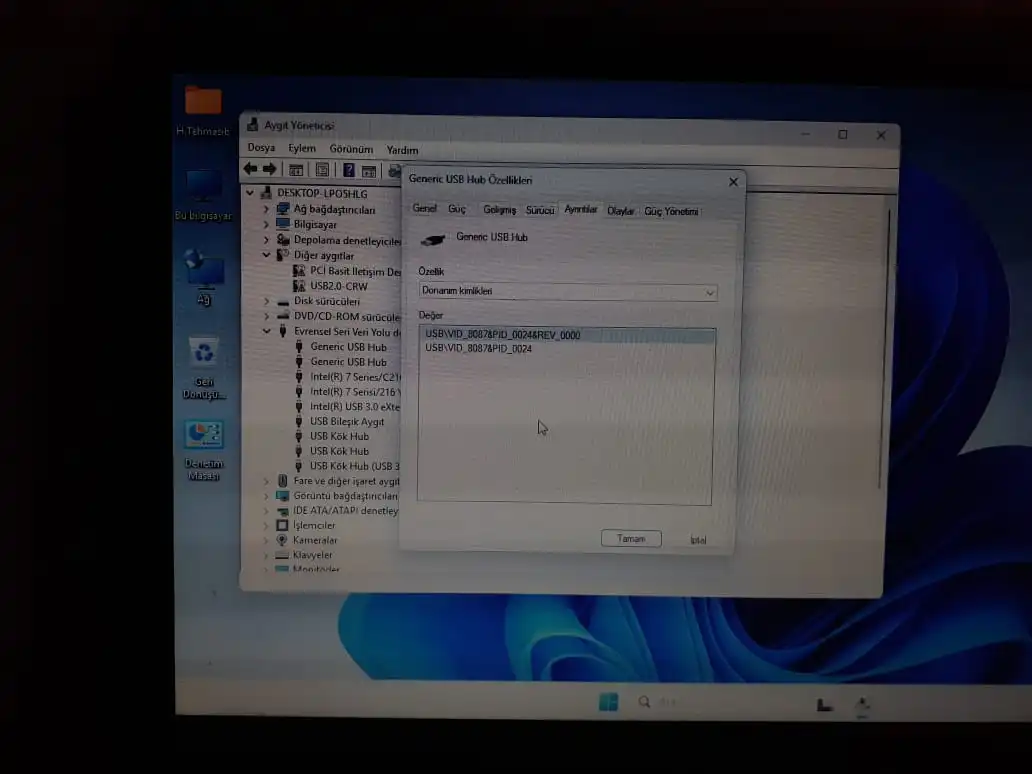This screenshot has width=1032, height=774.
Task: Click the Forward arrow in Device Manager toolbar
Action: [269, 169]
